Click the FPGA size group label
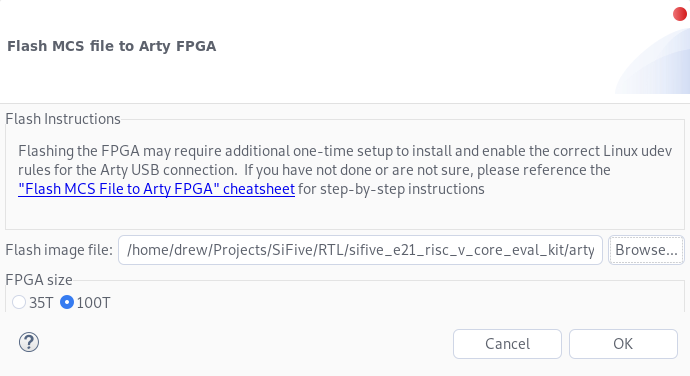This screenshot has width=690, height=376. point(39,280)
